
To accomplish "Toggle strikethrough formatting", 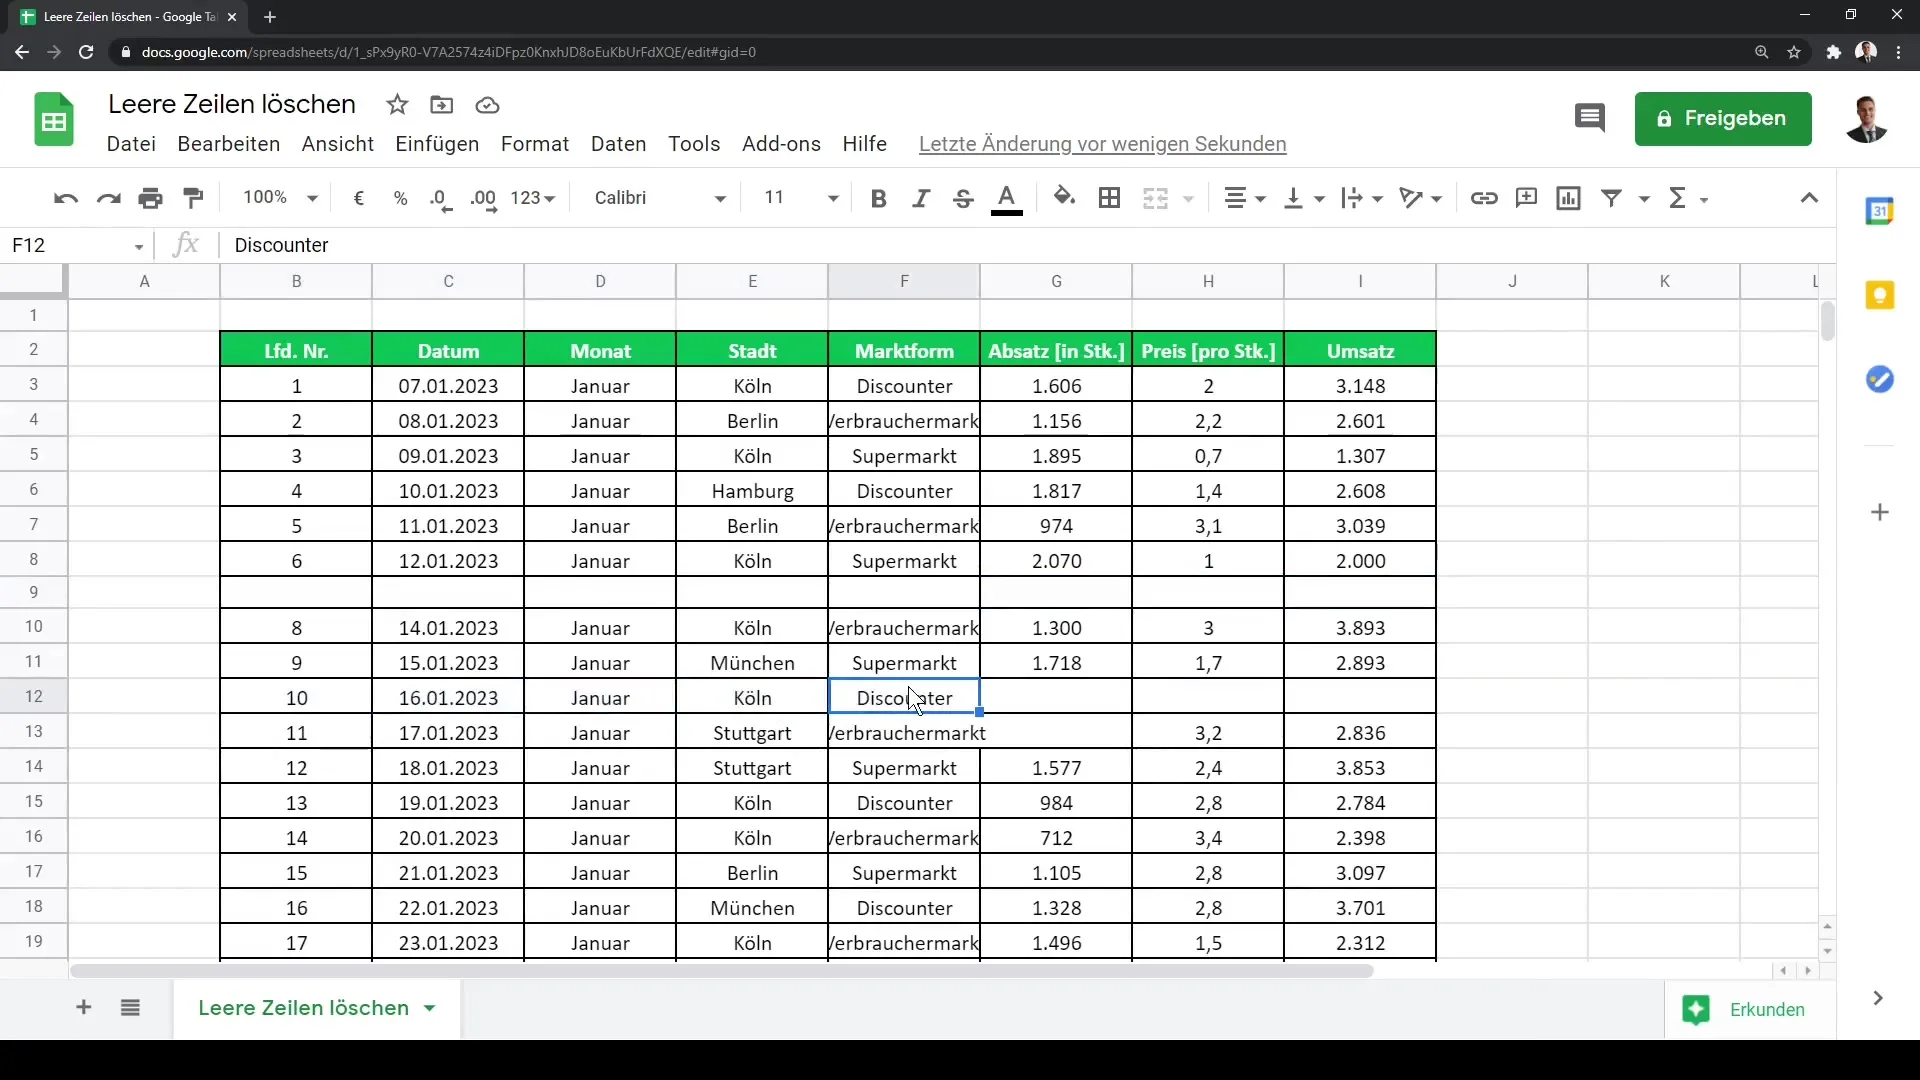I will click(x=963, y=198).
